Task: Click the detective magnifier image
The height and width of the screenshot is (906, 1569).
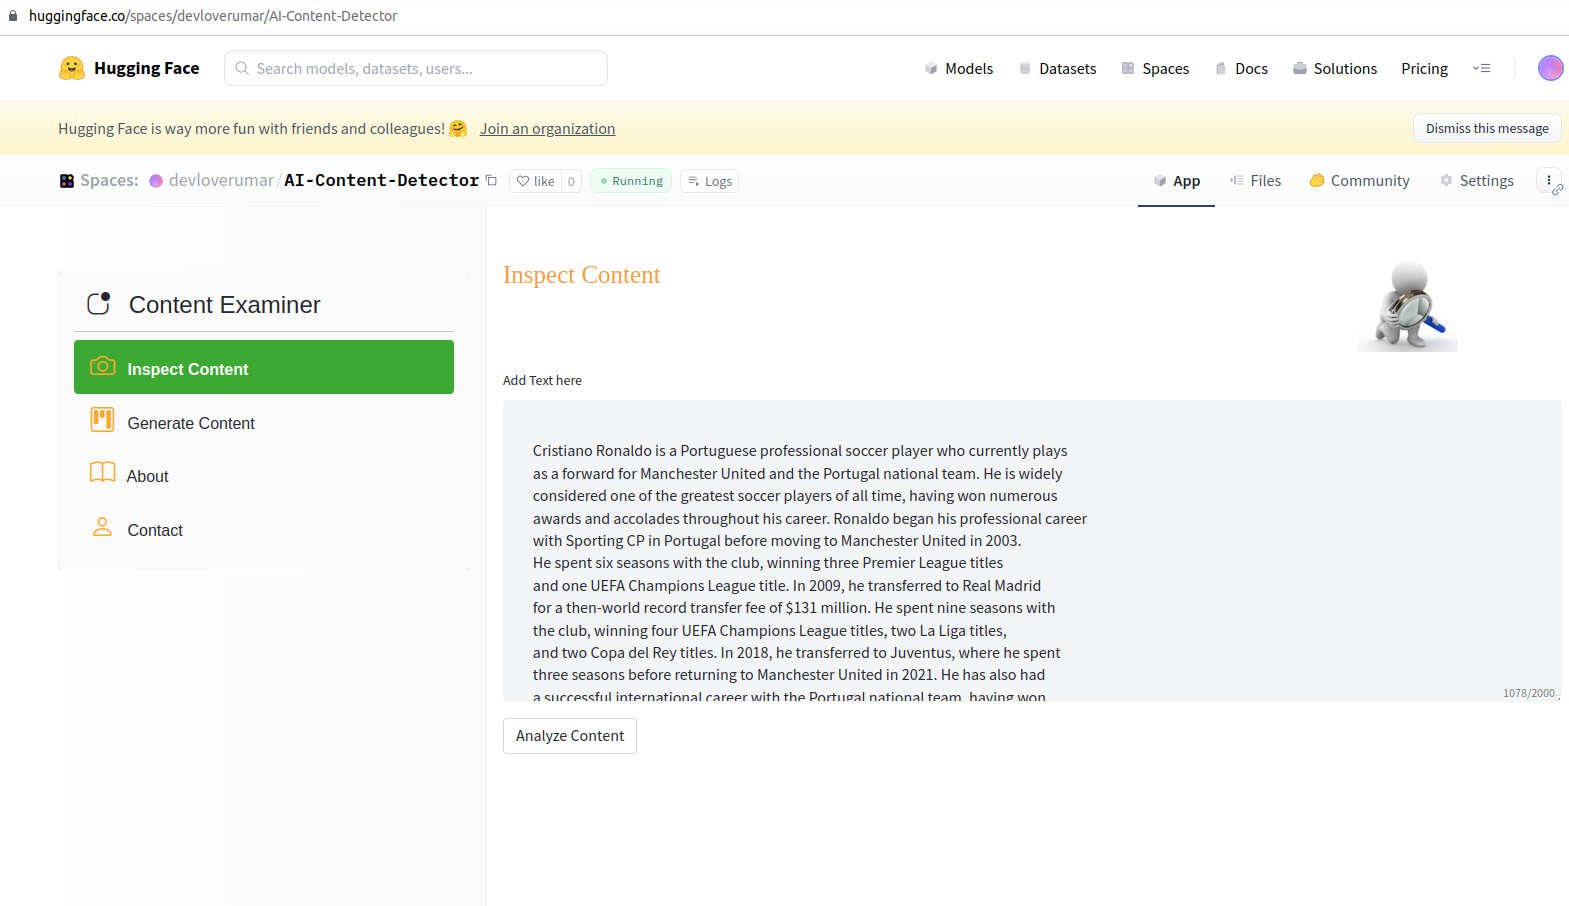Action: (x=1407, y=306)
